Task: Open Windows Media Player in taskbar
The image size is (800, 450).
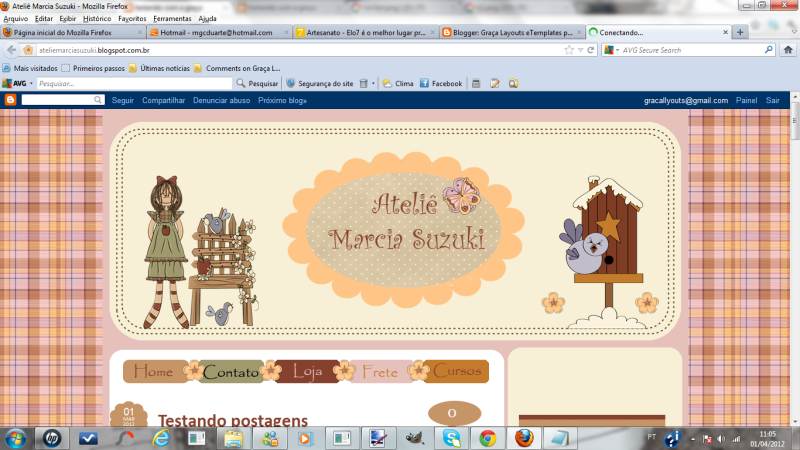Action: pos(306,438)
